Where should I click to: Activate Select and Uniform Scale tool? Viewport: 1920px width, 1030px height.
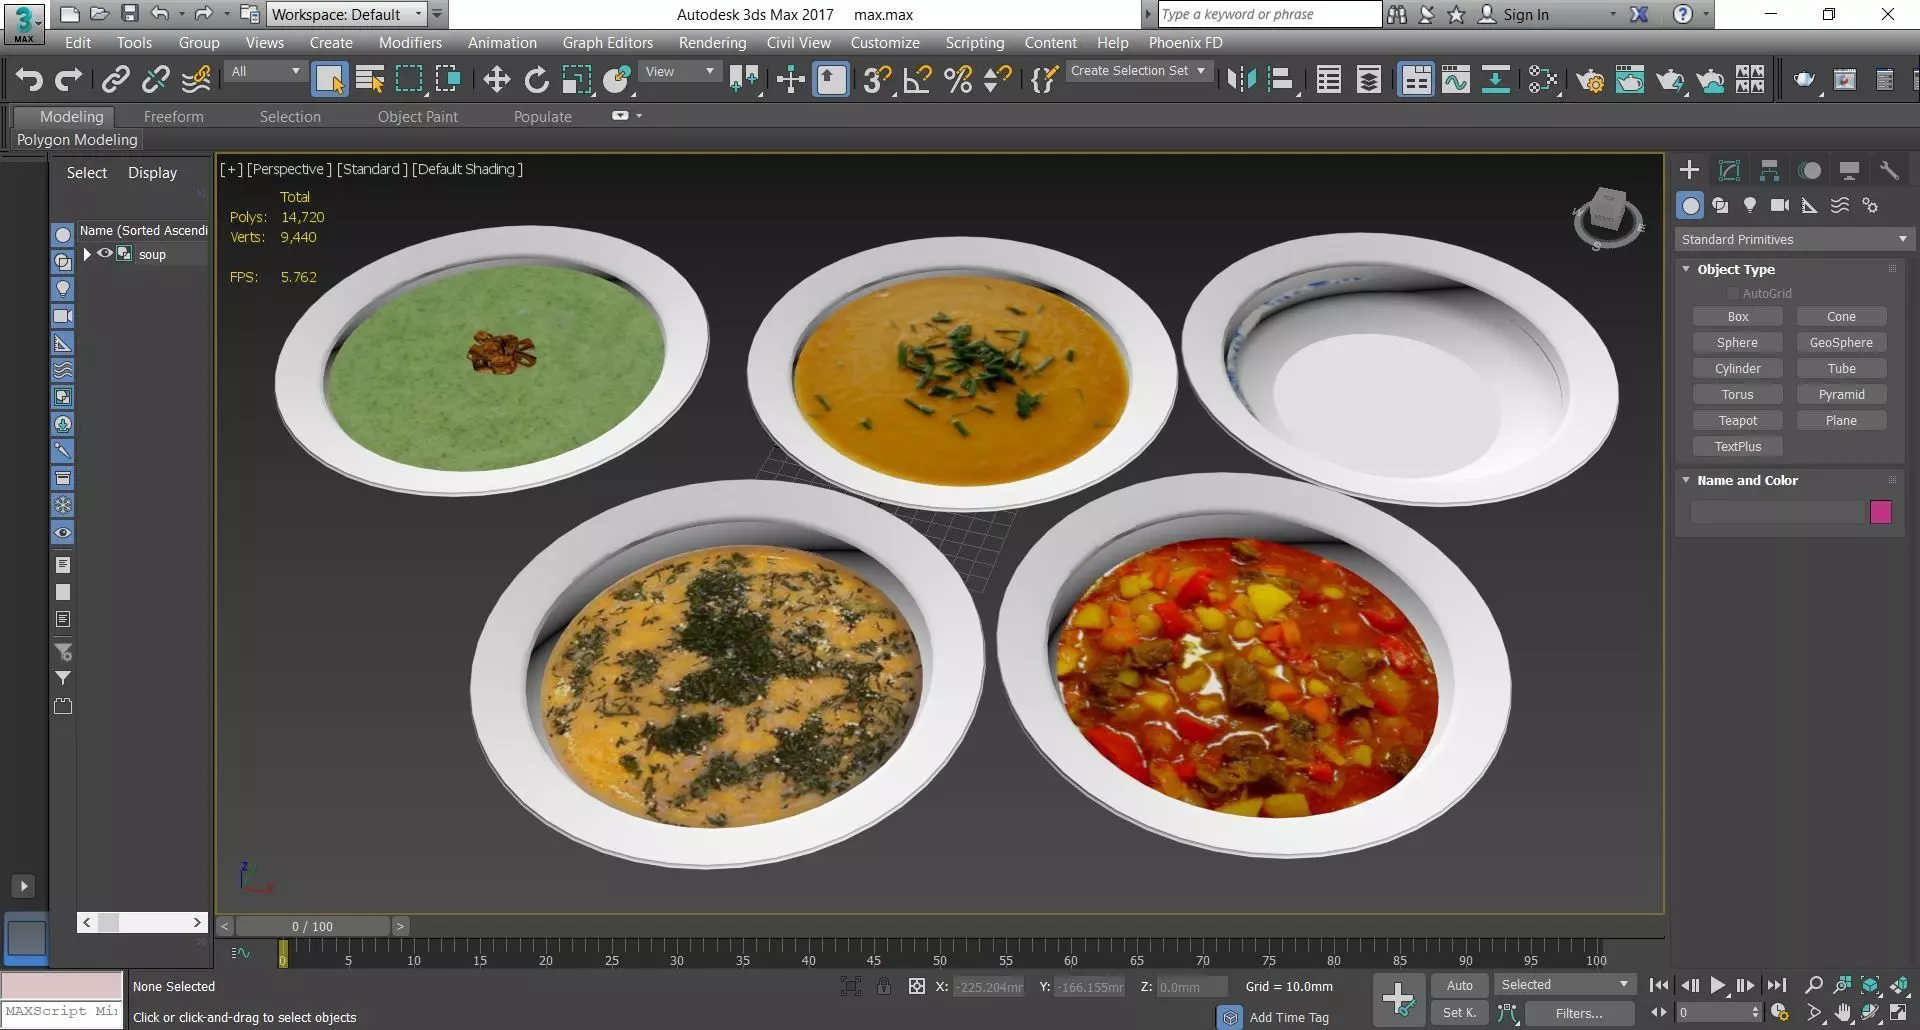[577, 80]
